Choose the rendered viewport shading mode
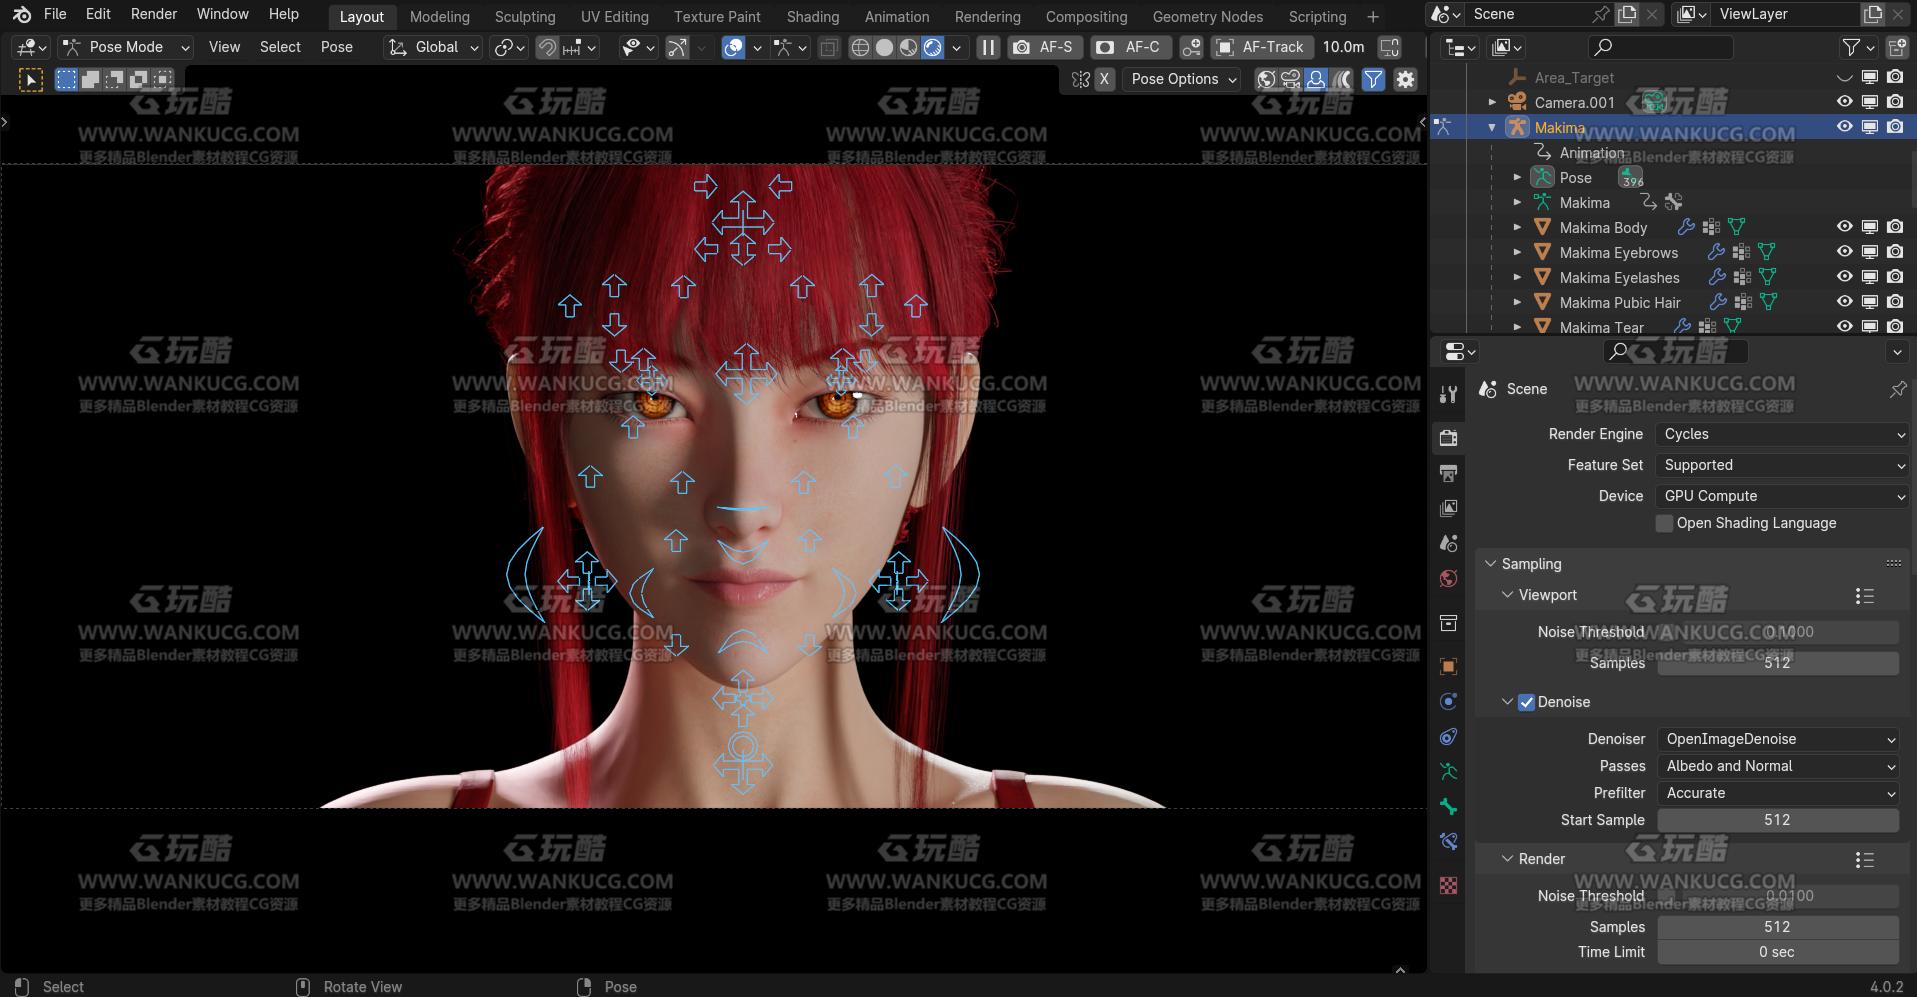1917x997 pixels. tap(932, 47)
